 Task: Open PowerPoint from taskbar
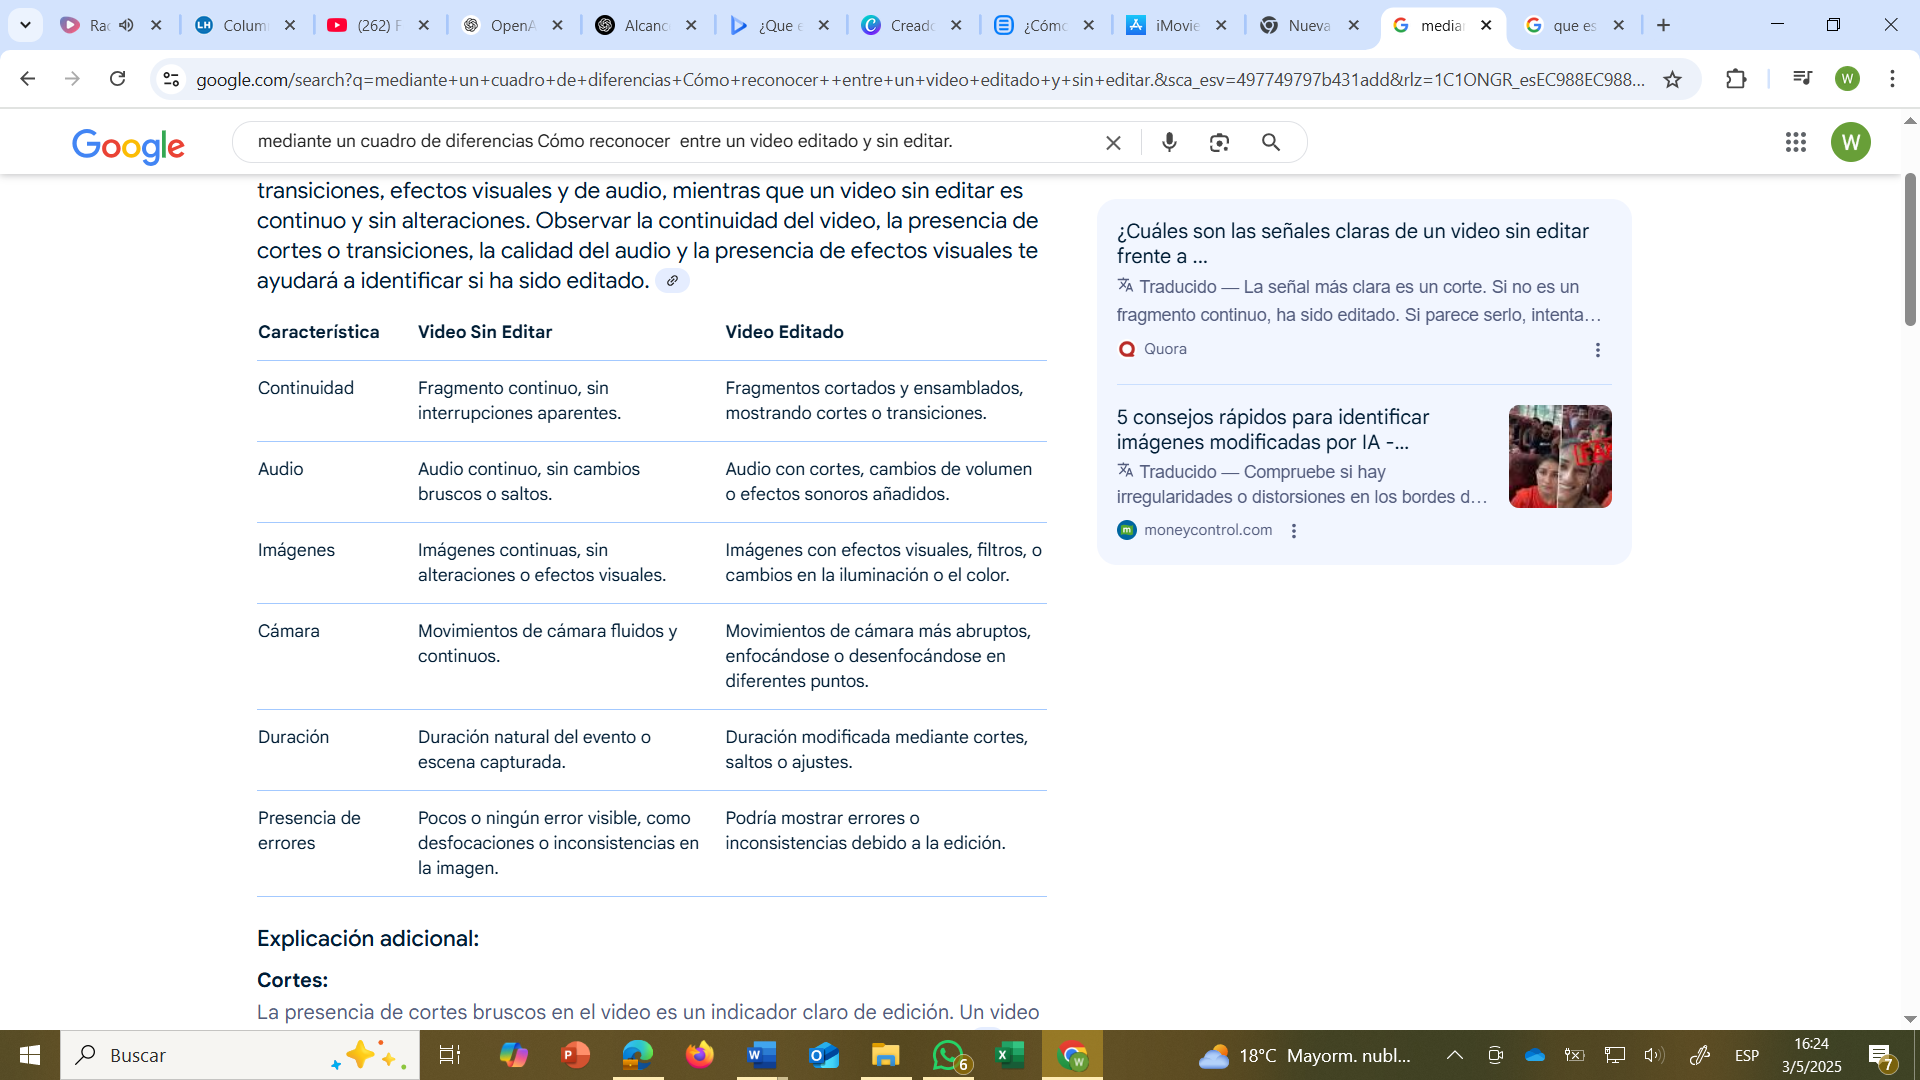coord(576,1055)
